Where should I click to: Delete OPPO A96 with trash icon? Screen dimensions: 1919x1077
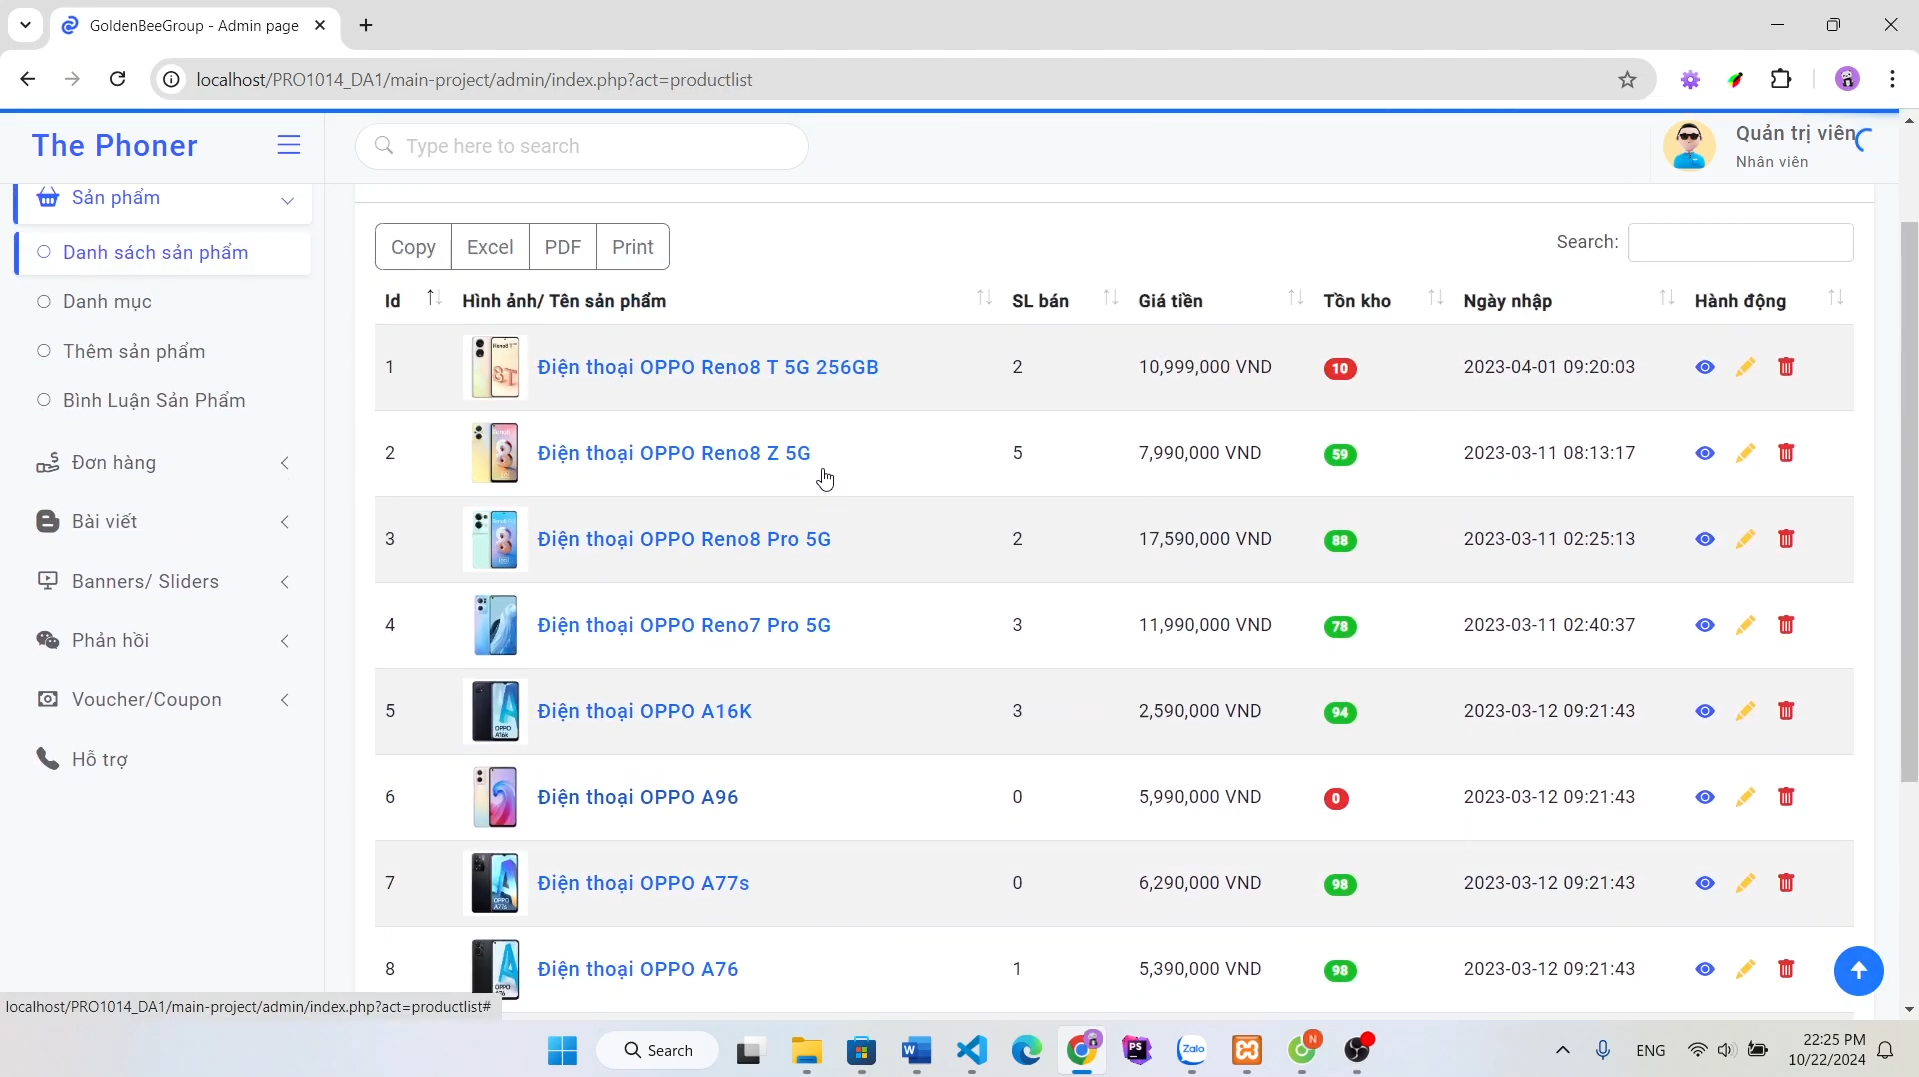1786,797
